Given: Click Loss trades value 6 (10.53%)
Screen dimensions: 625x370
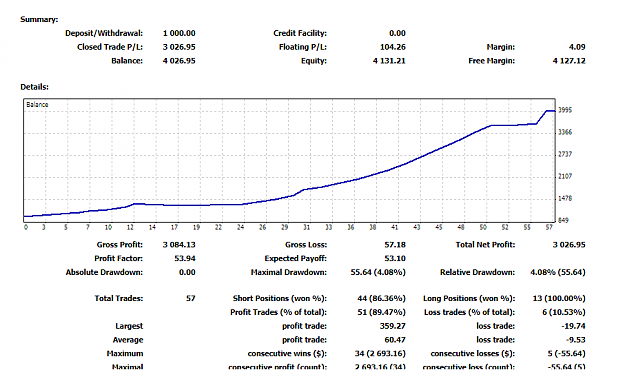Looking at the screenshot, I should coord(564,312).
